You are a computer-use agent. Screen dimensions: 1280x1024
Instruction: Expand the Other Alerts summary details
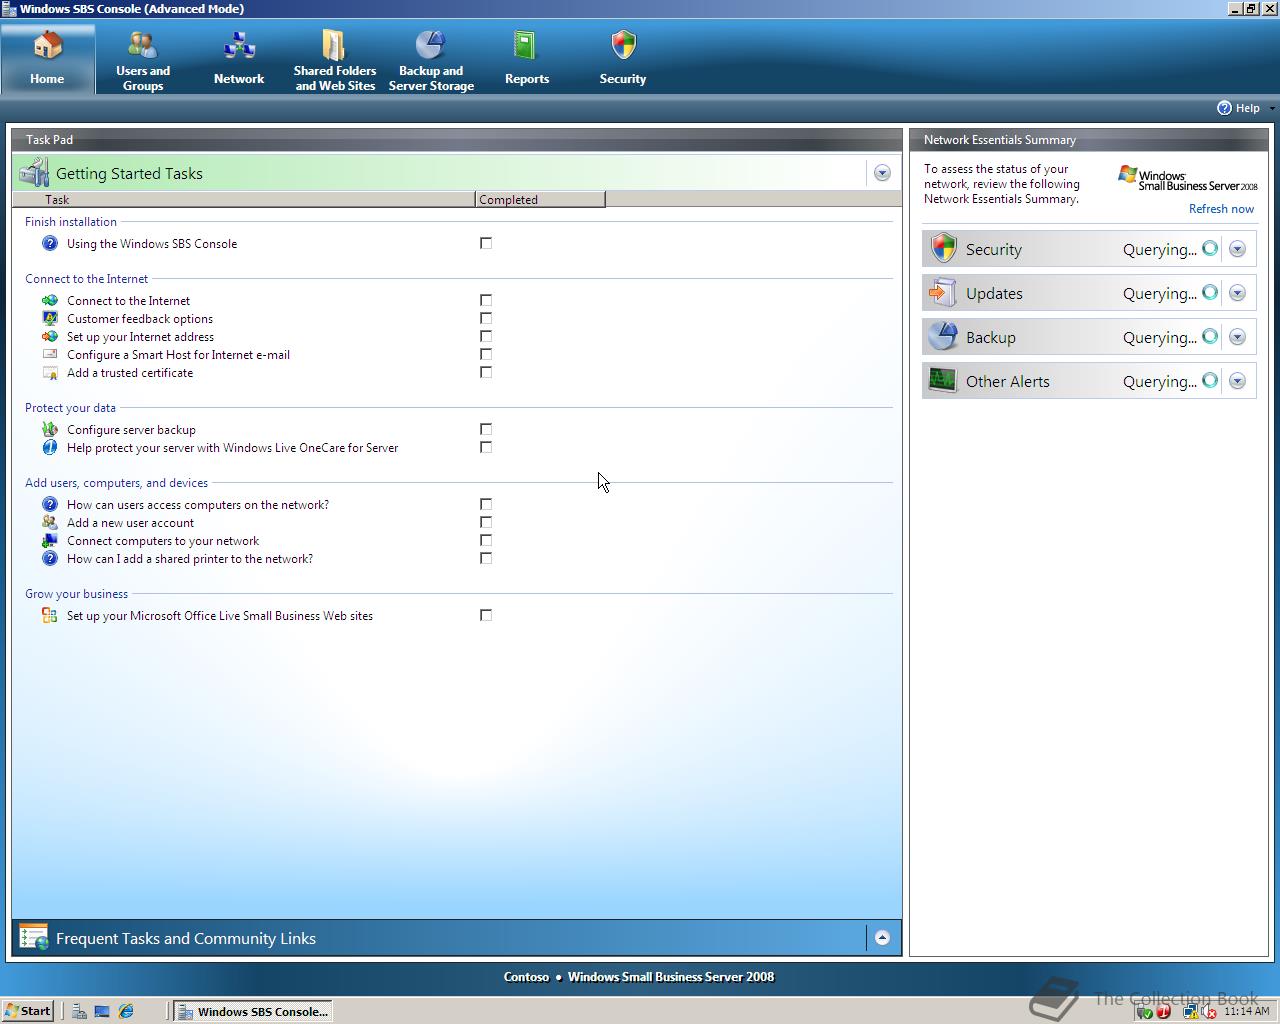1237,381
